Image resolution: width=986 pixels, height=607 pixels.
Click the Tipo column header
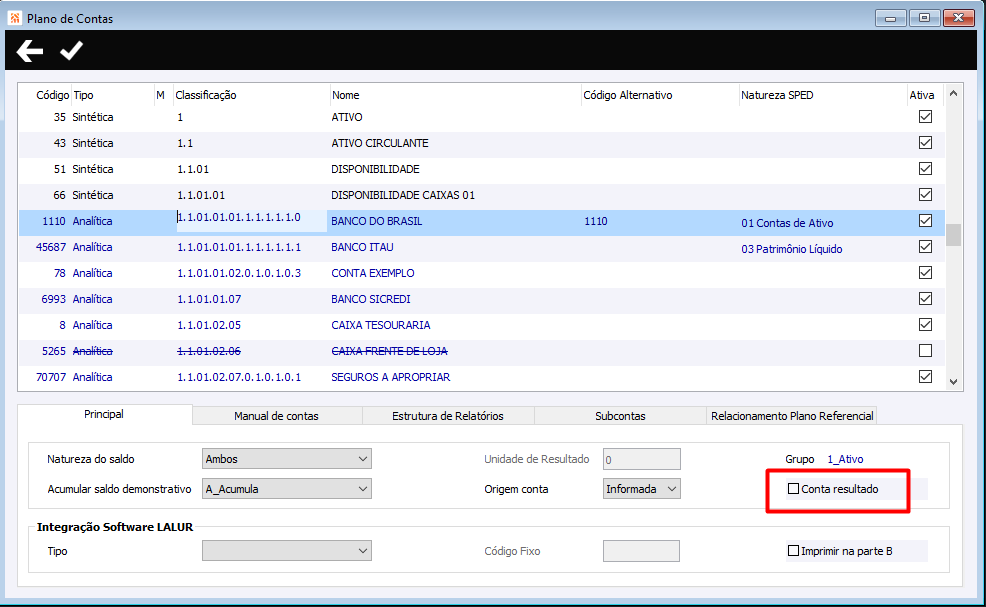pos(83,95)
